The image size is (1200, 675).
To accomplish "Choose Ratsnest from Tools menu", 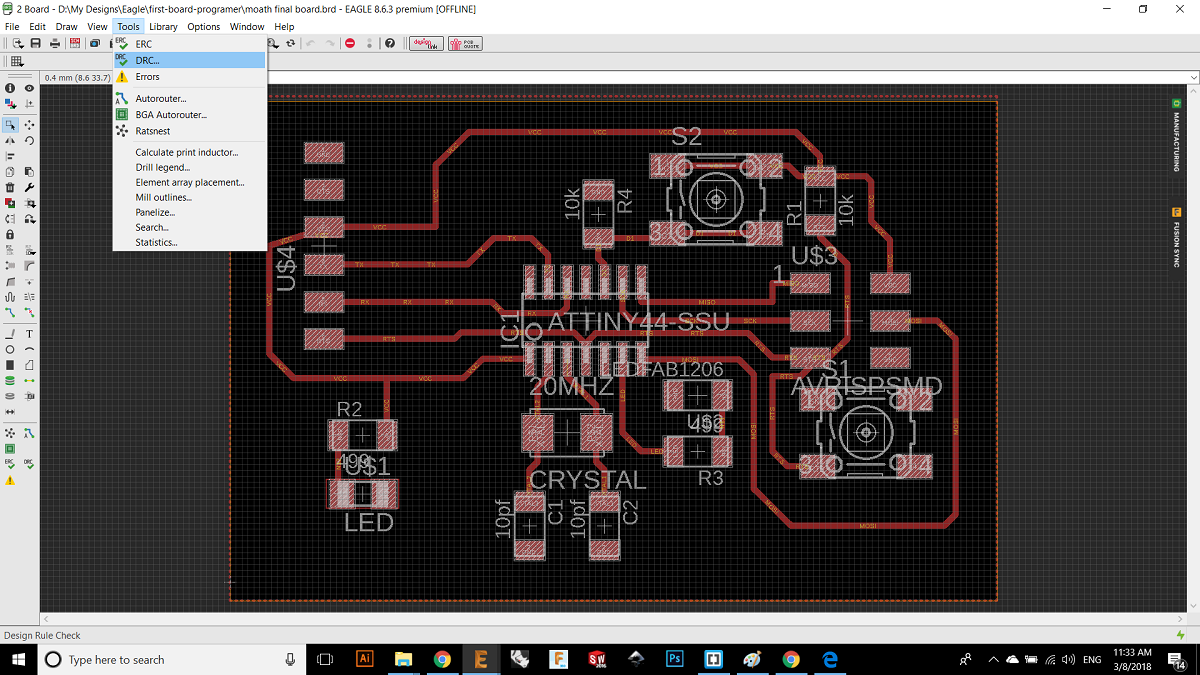I will [x=190, y=131].
